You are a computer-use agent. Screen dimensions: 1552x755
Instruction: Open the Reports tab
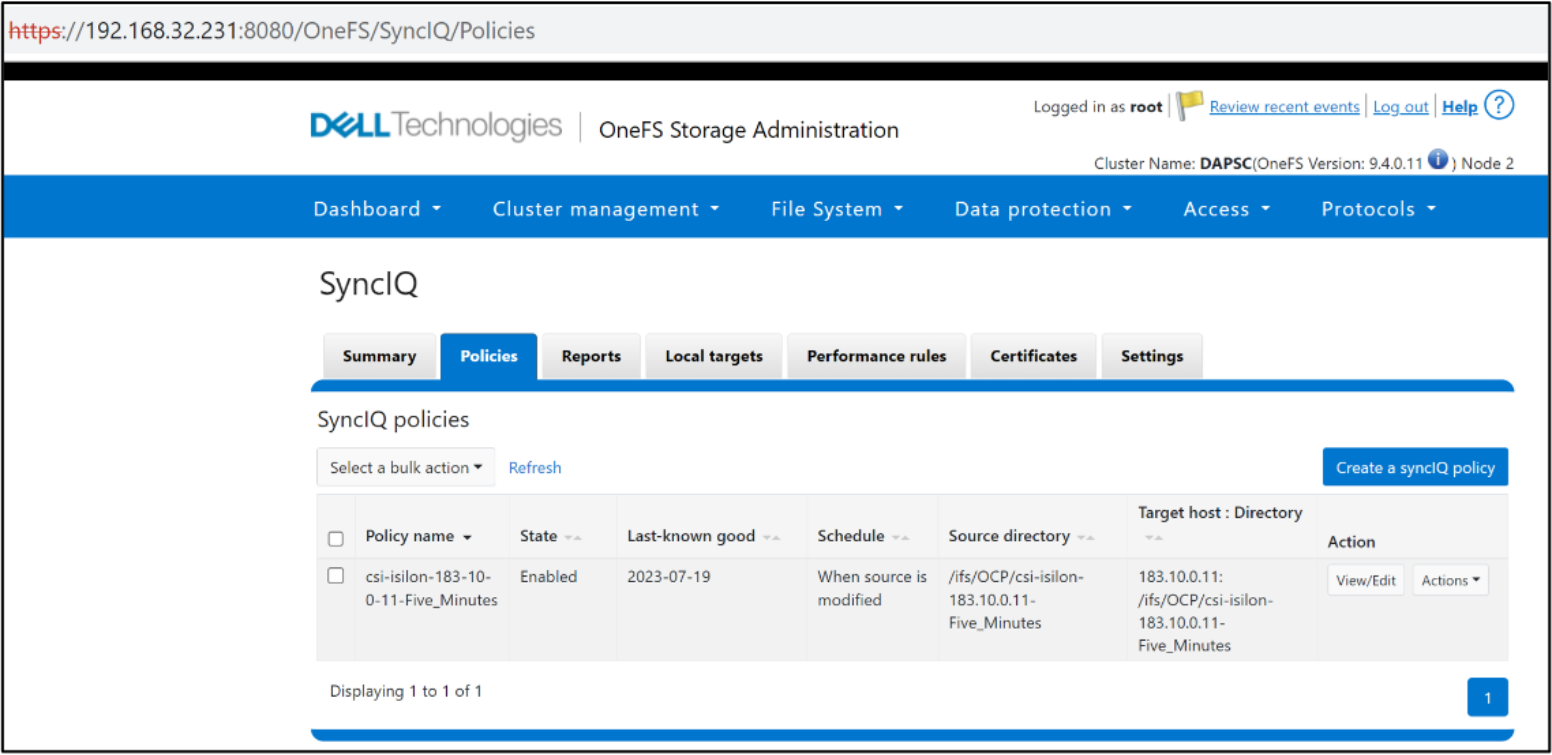591,357
